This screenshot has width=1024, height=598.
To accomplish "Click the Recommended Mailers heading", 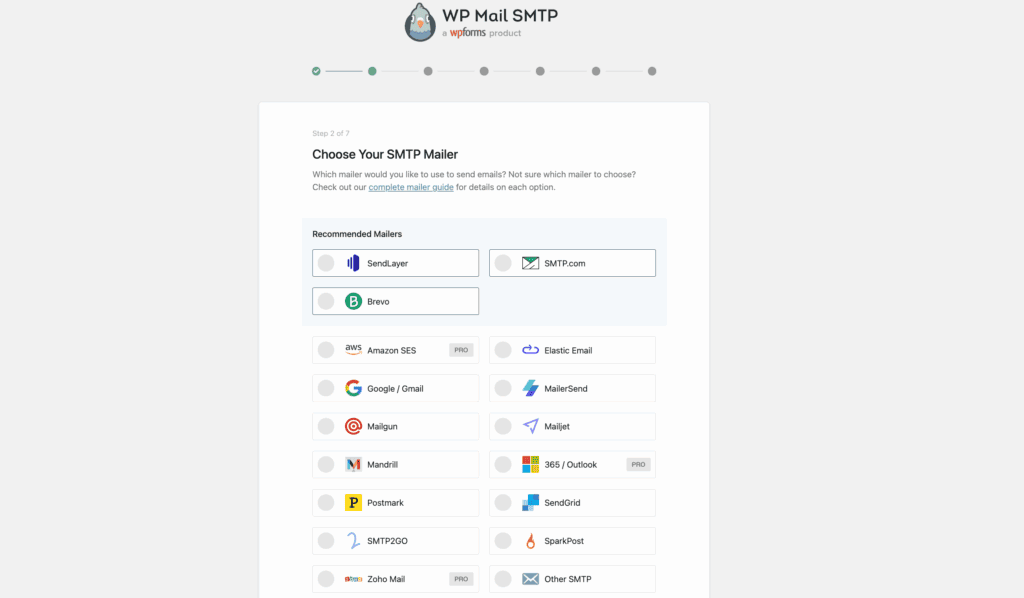I will click(x=357, y=234).
